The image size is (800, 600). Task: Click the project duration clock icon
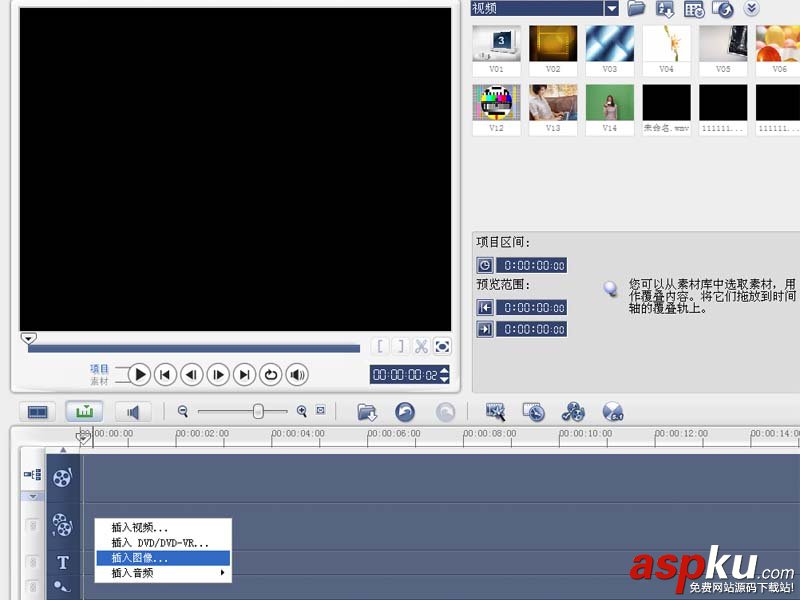485,265
